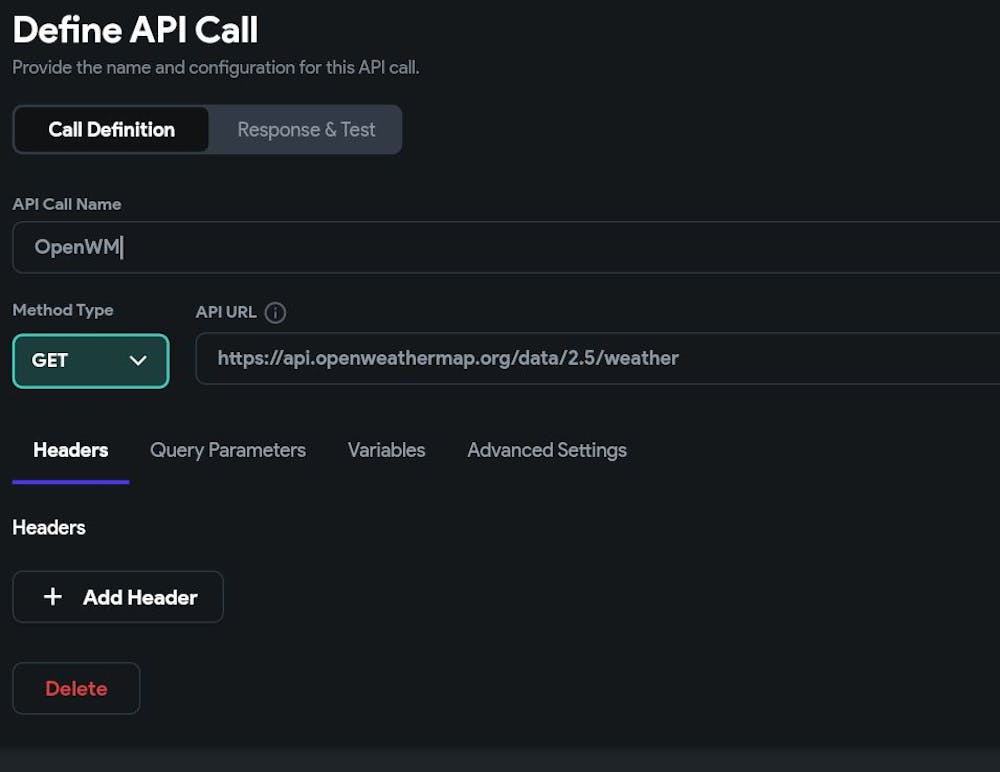The height and width of the screenshot is (772, 1000).
Task: Click the red Delete button
Action: pos(76,688)
